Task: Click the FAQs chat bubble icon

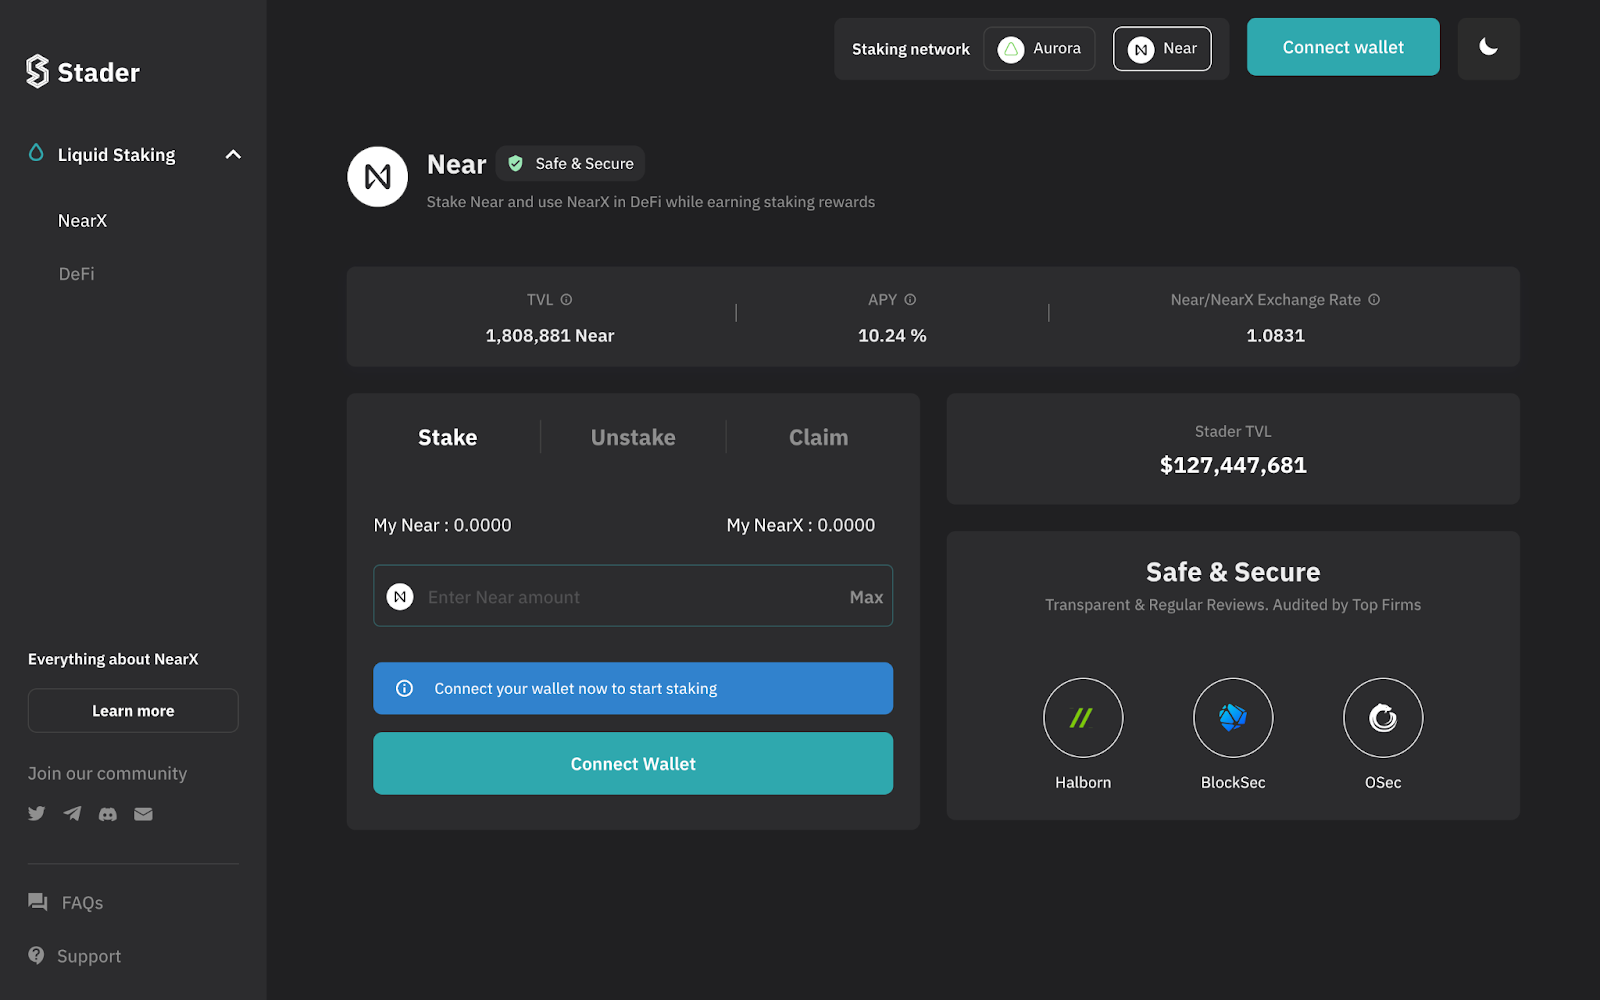Action: pos(38,902)
